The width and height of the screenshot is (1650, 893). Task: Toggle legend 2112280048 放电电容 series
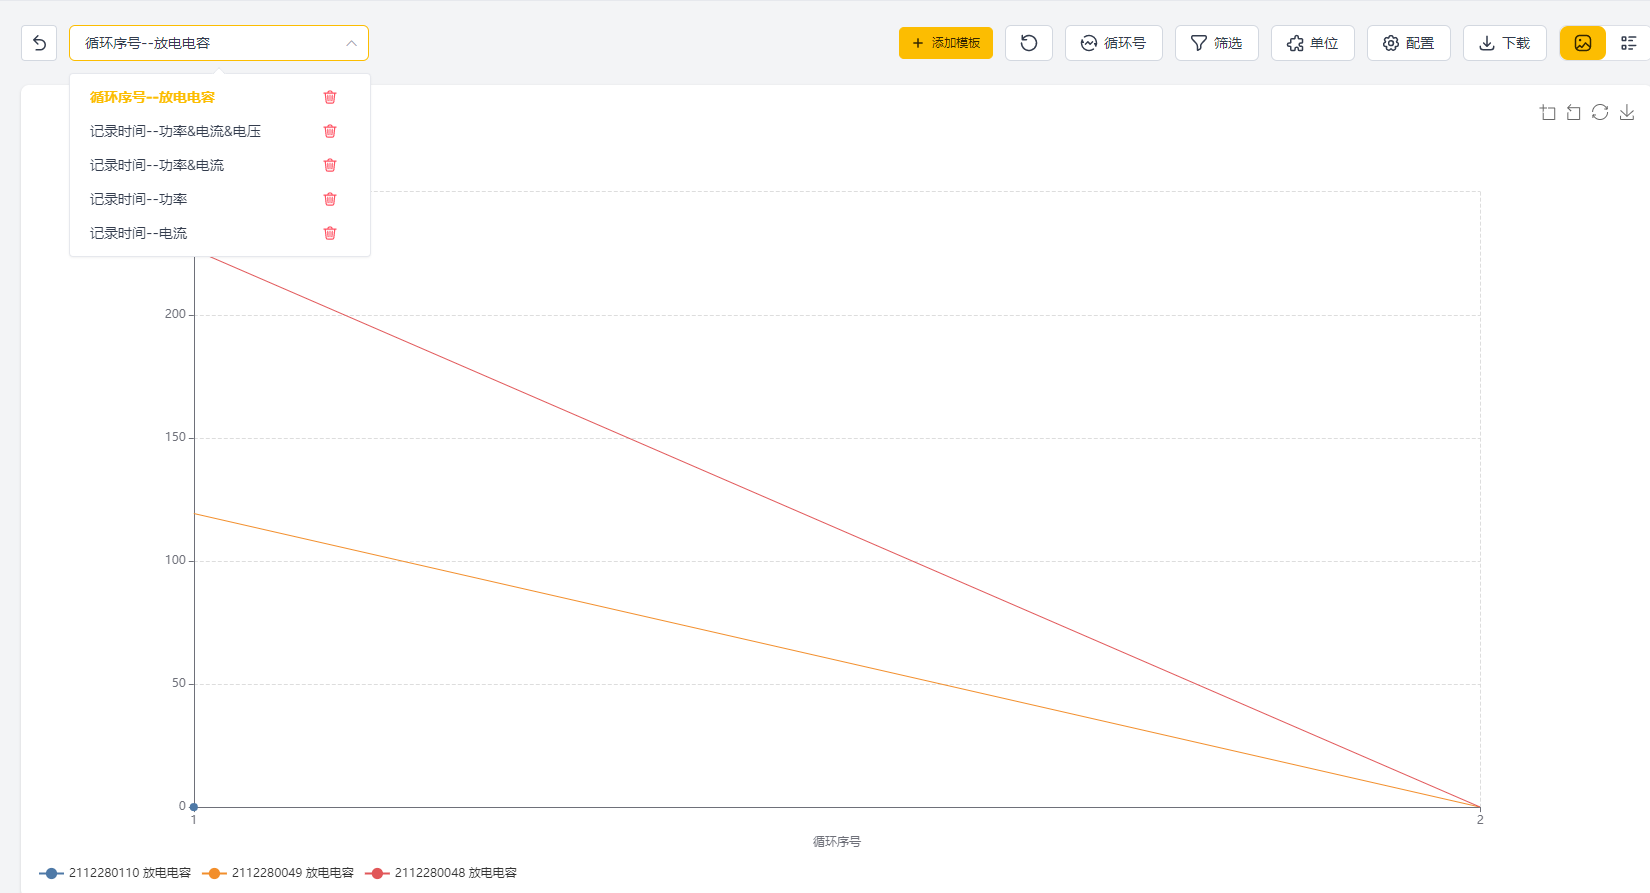(x=441, y=873)
